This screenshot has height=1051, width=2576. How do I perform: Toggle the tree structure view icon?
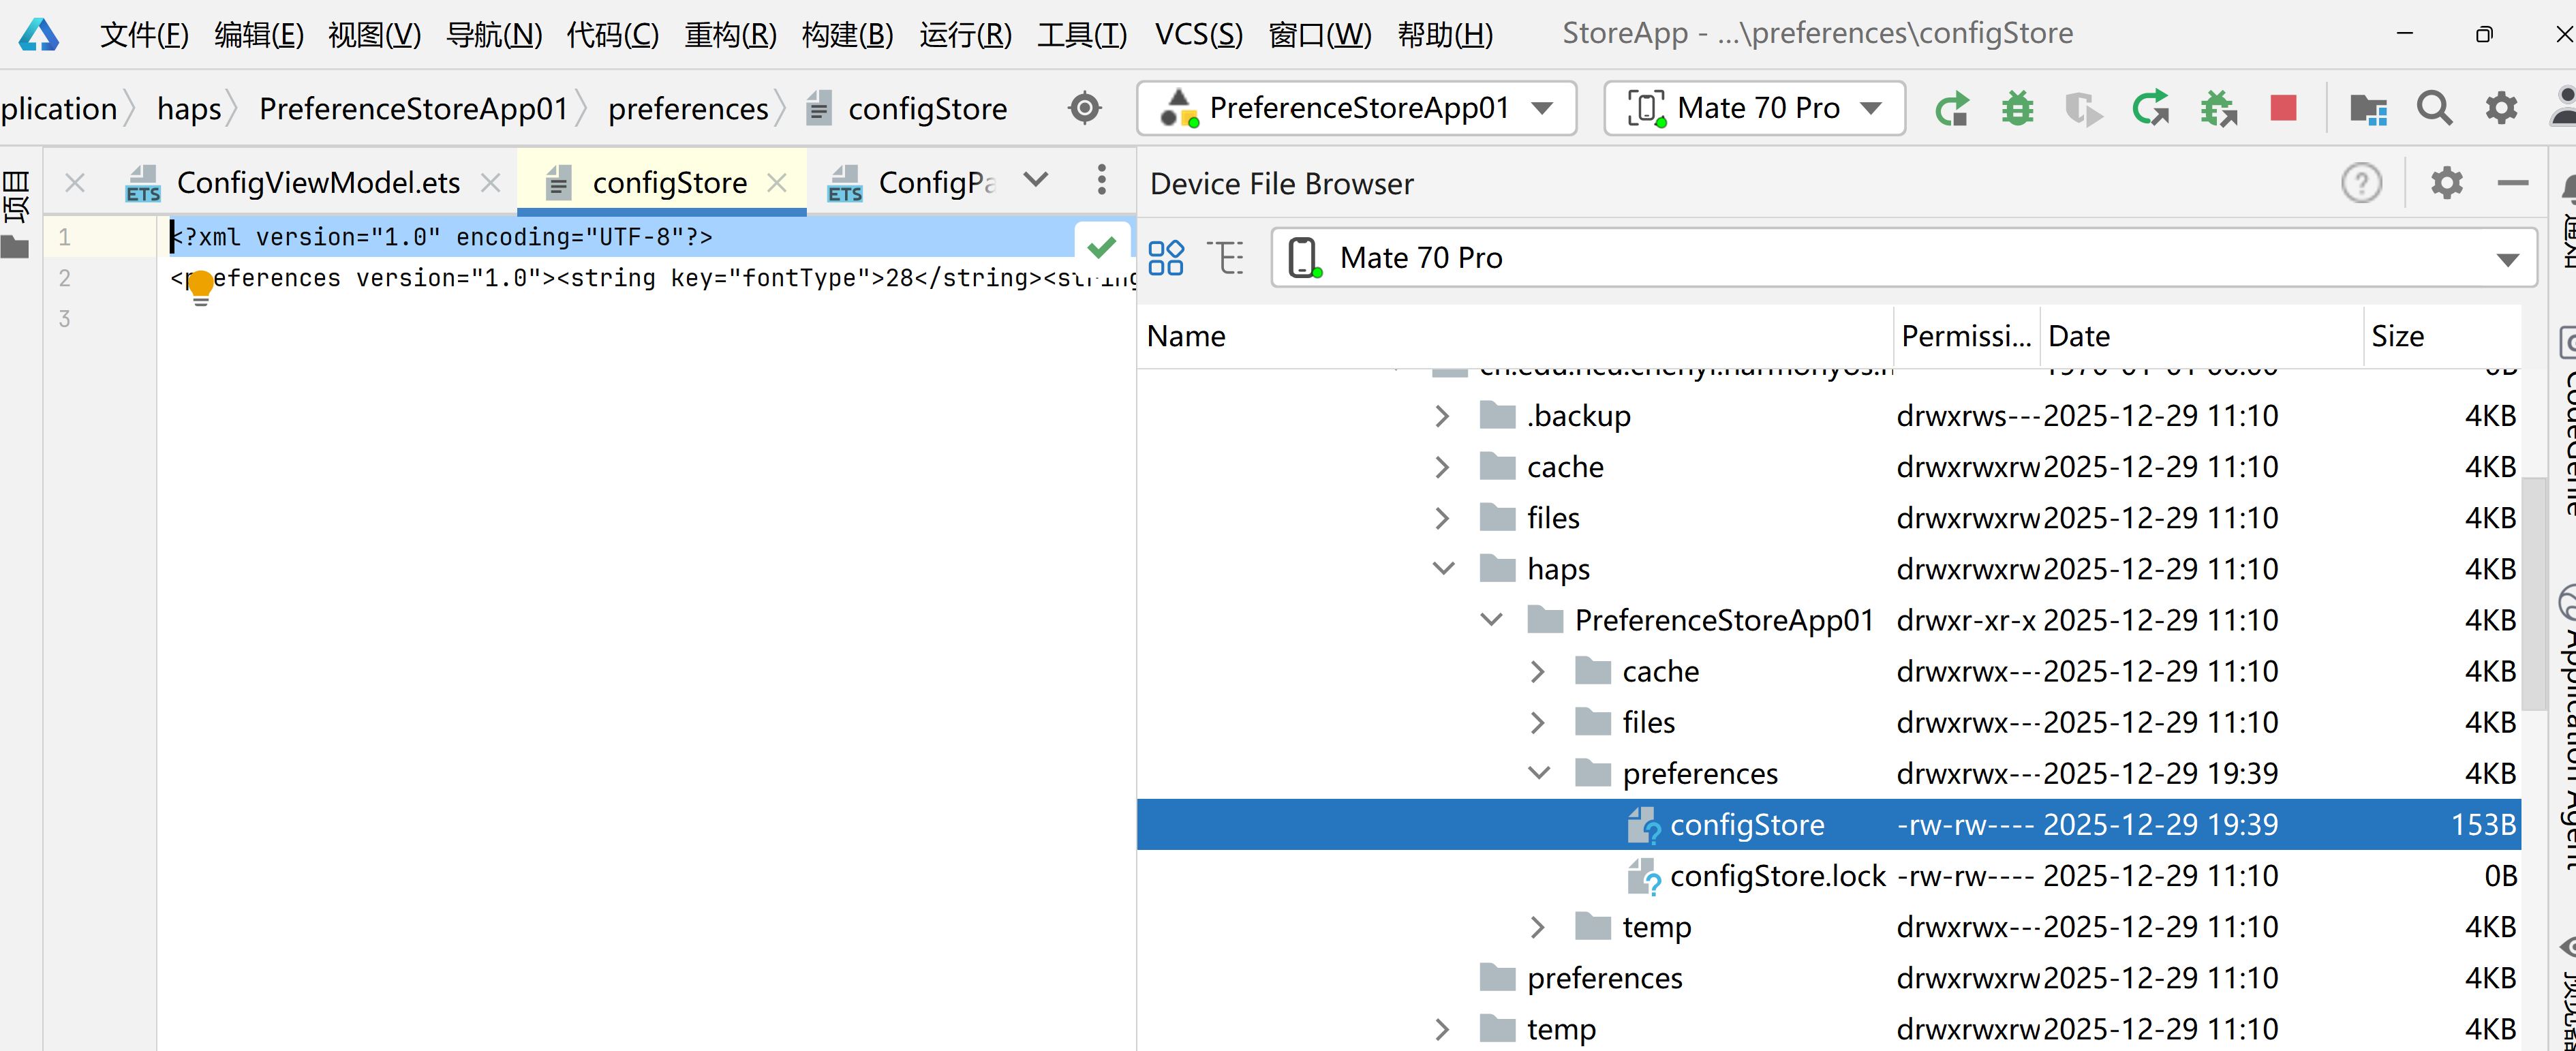click(1226, 258)
